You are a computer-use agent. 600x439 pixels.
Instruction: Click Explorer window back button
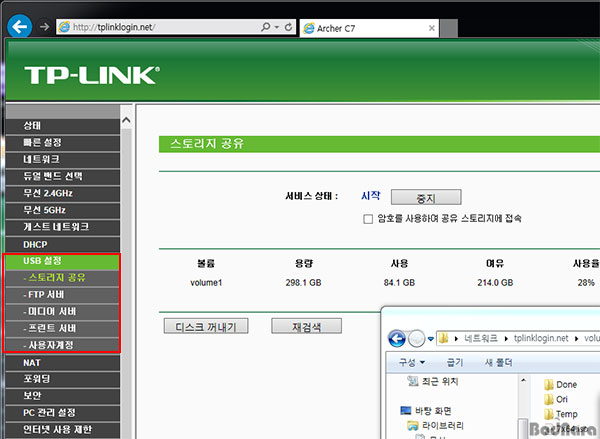pos(397,338)
